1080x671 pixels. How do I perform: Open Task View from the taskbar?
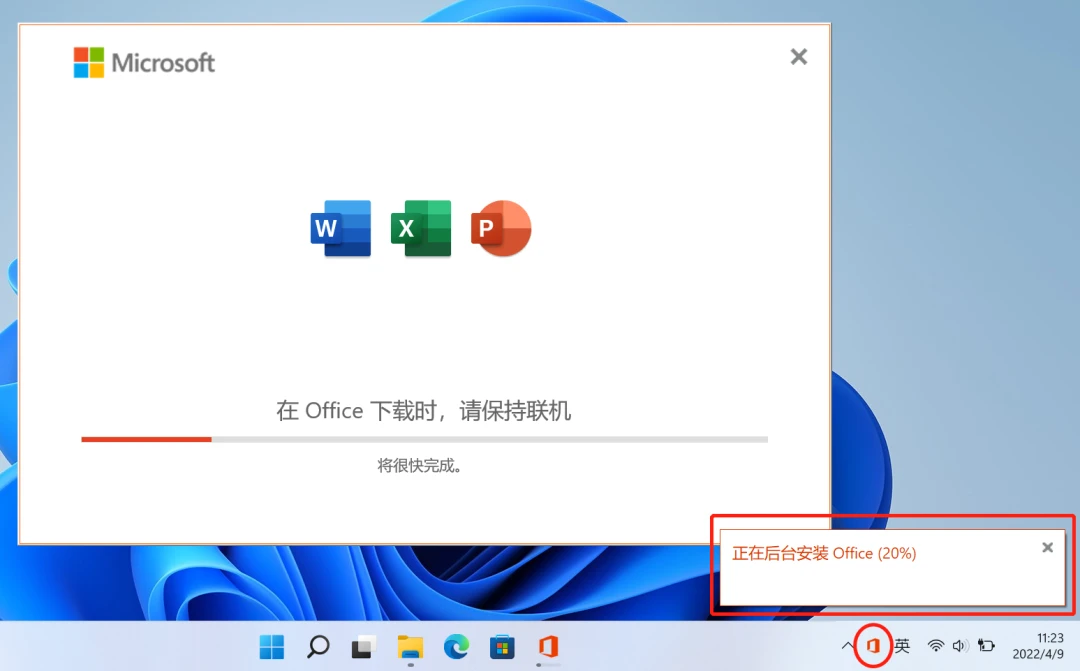[364, 647]
